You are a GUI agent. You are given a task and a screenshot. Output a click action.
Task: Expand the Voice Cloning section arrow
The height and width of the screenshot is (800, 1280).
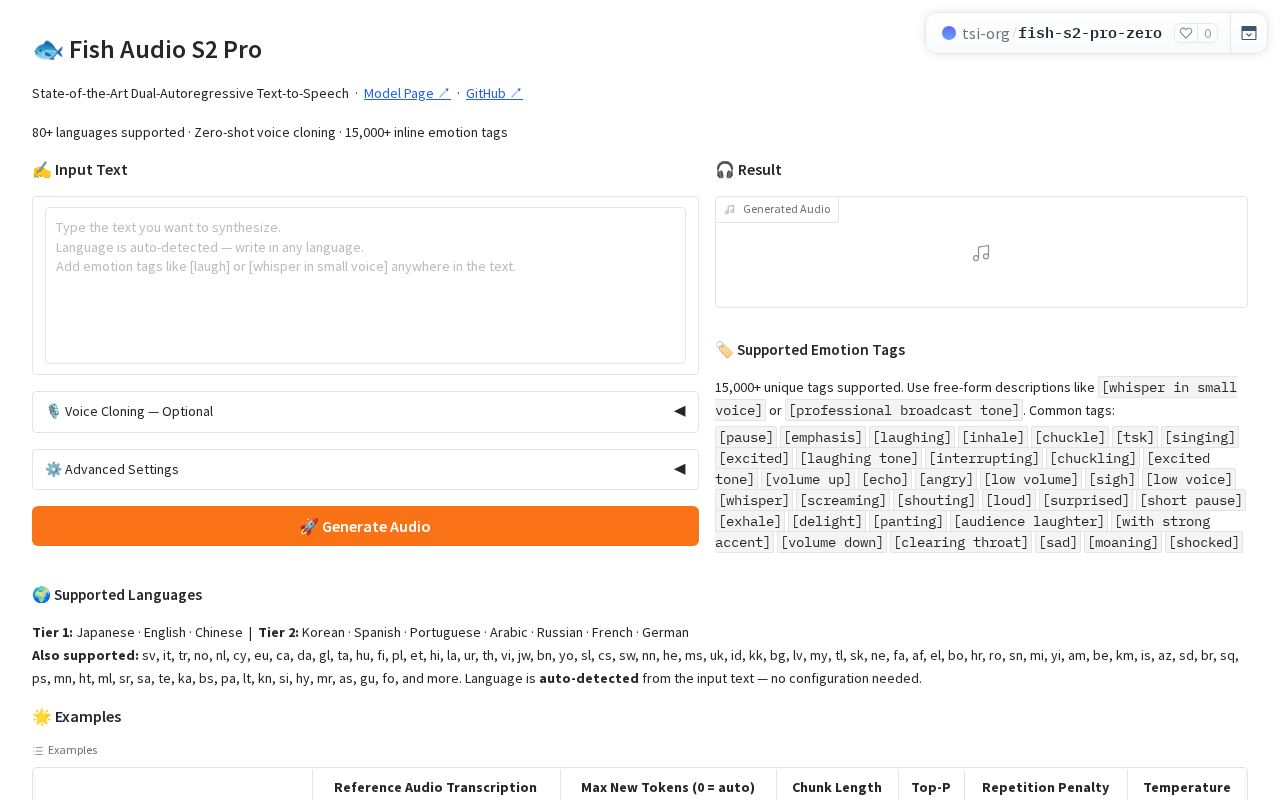pyautogui.click(x=680, y=411)
